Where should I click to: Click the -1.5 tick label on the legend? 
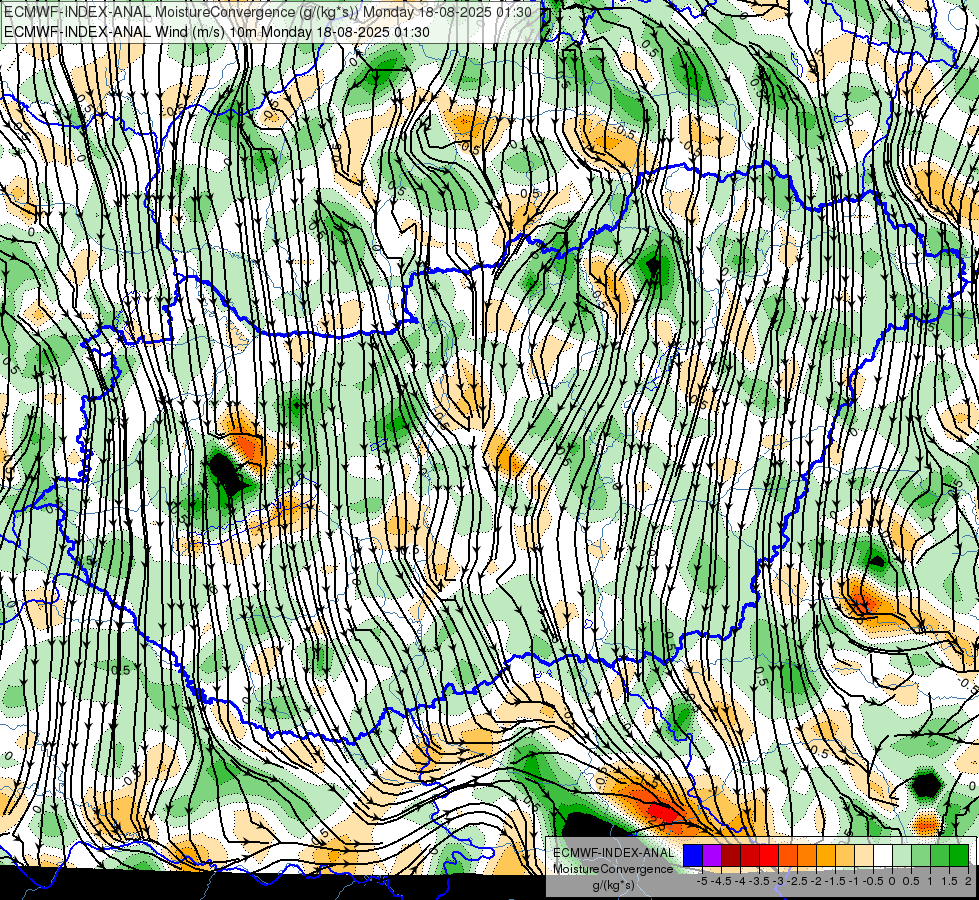click(835, 881)
